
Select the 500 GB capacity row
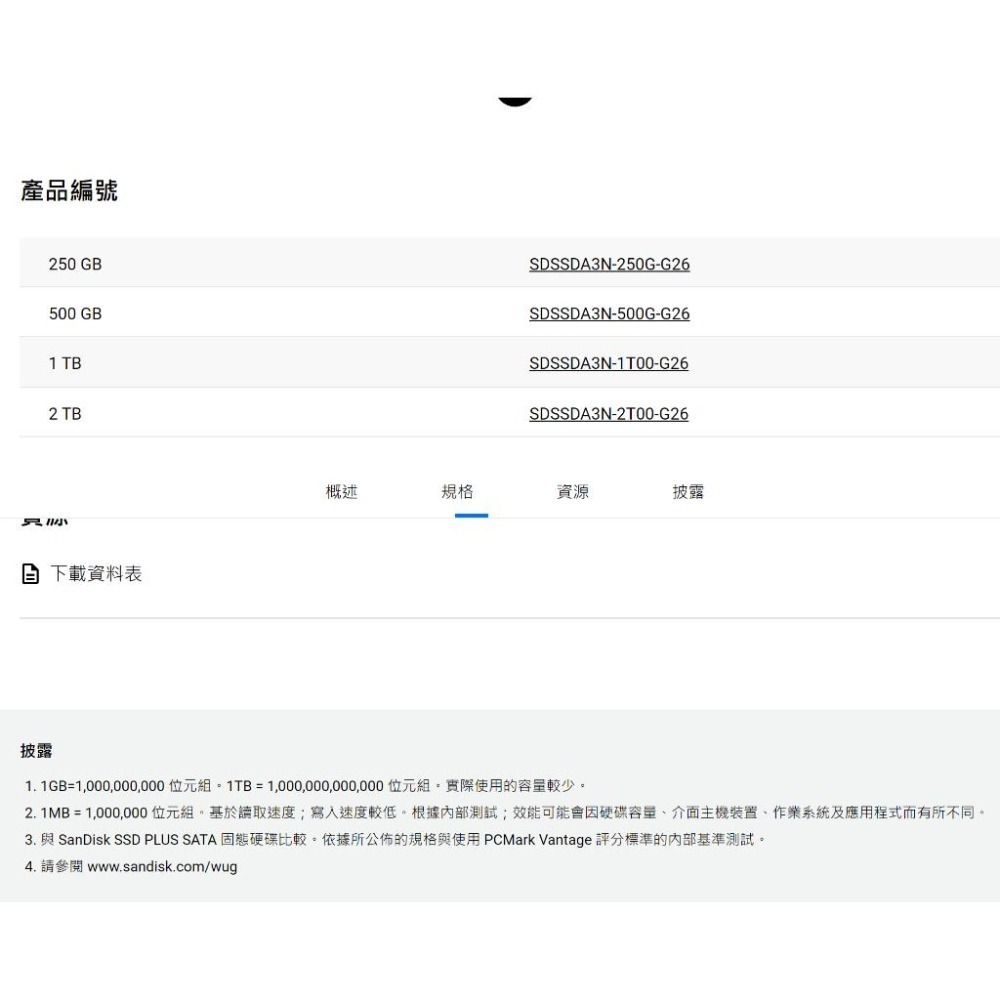tap(74, 313)
